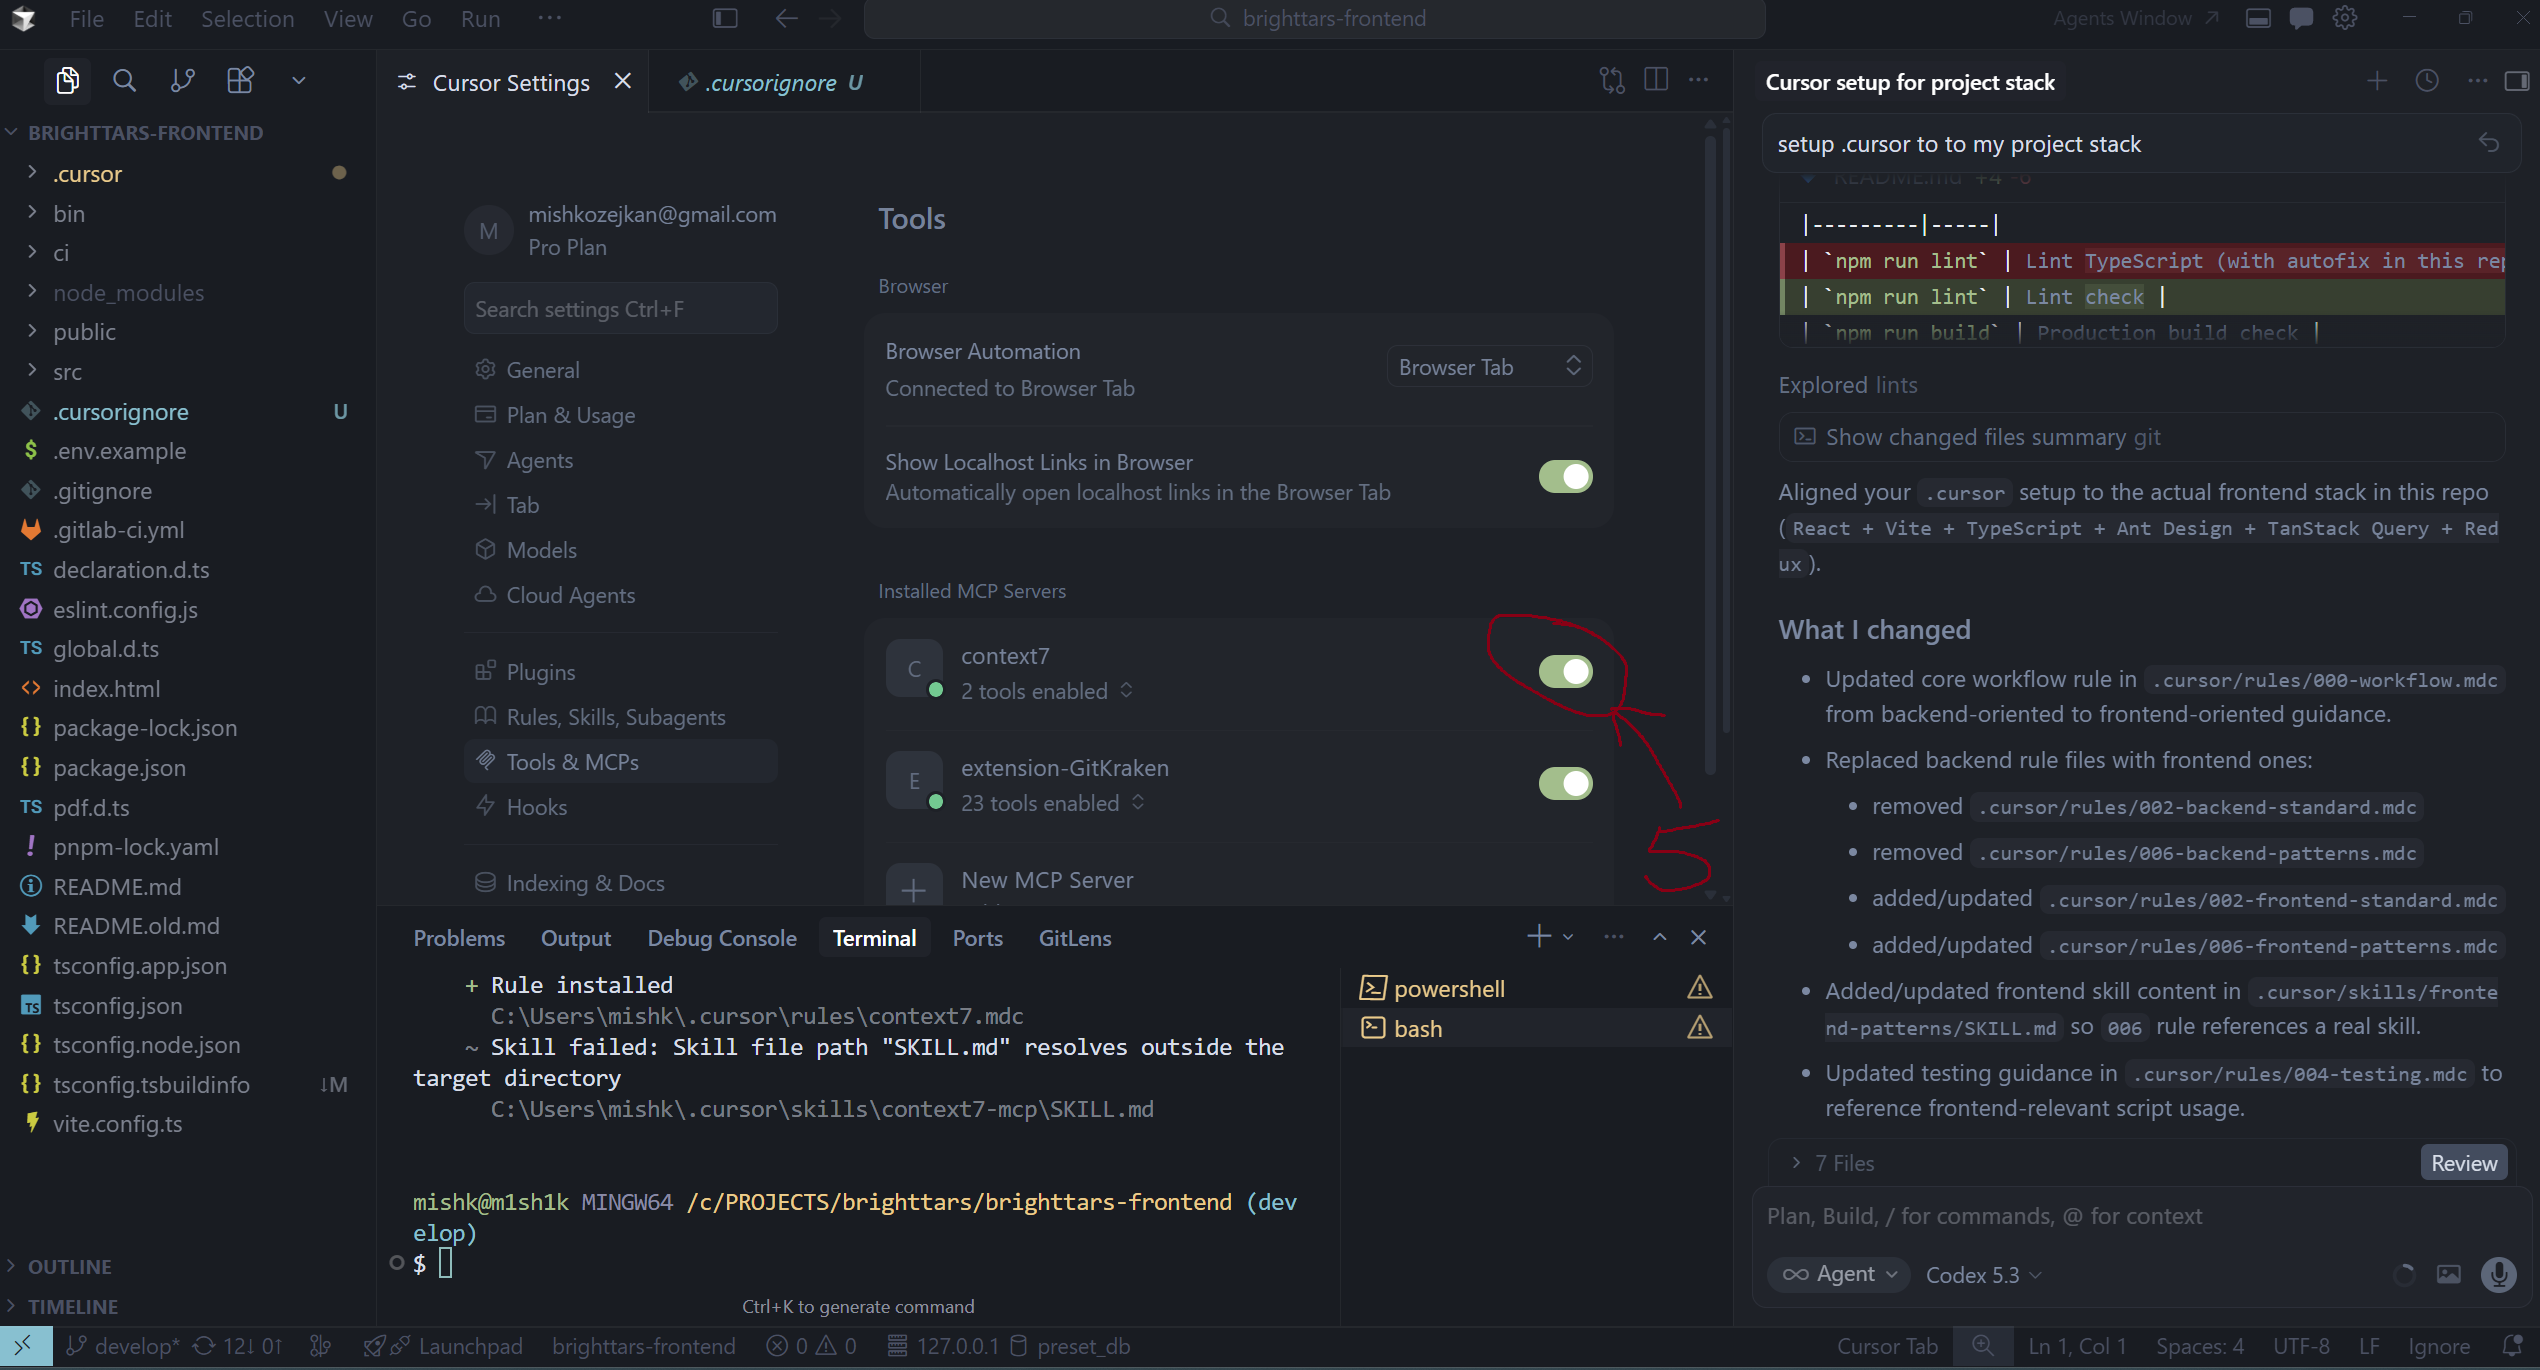Viewport: 2540px width, 1370px height.
Task: Start a new chat with plus icon
Action: [2377, 81]
